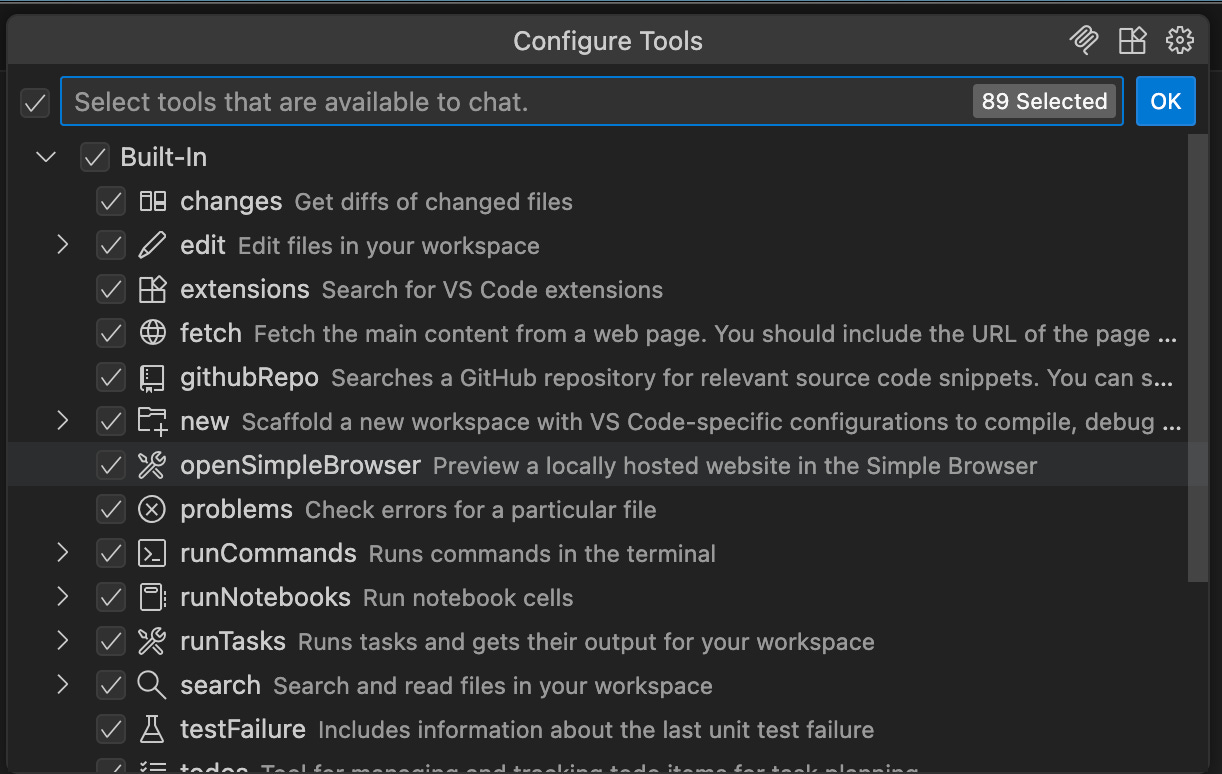Viewport: 1222px width, 774px height.
Task: Select the edit tool name
Action: pos(203,246)
